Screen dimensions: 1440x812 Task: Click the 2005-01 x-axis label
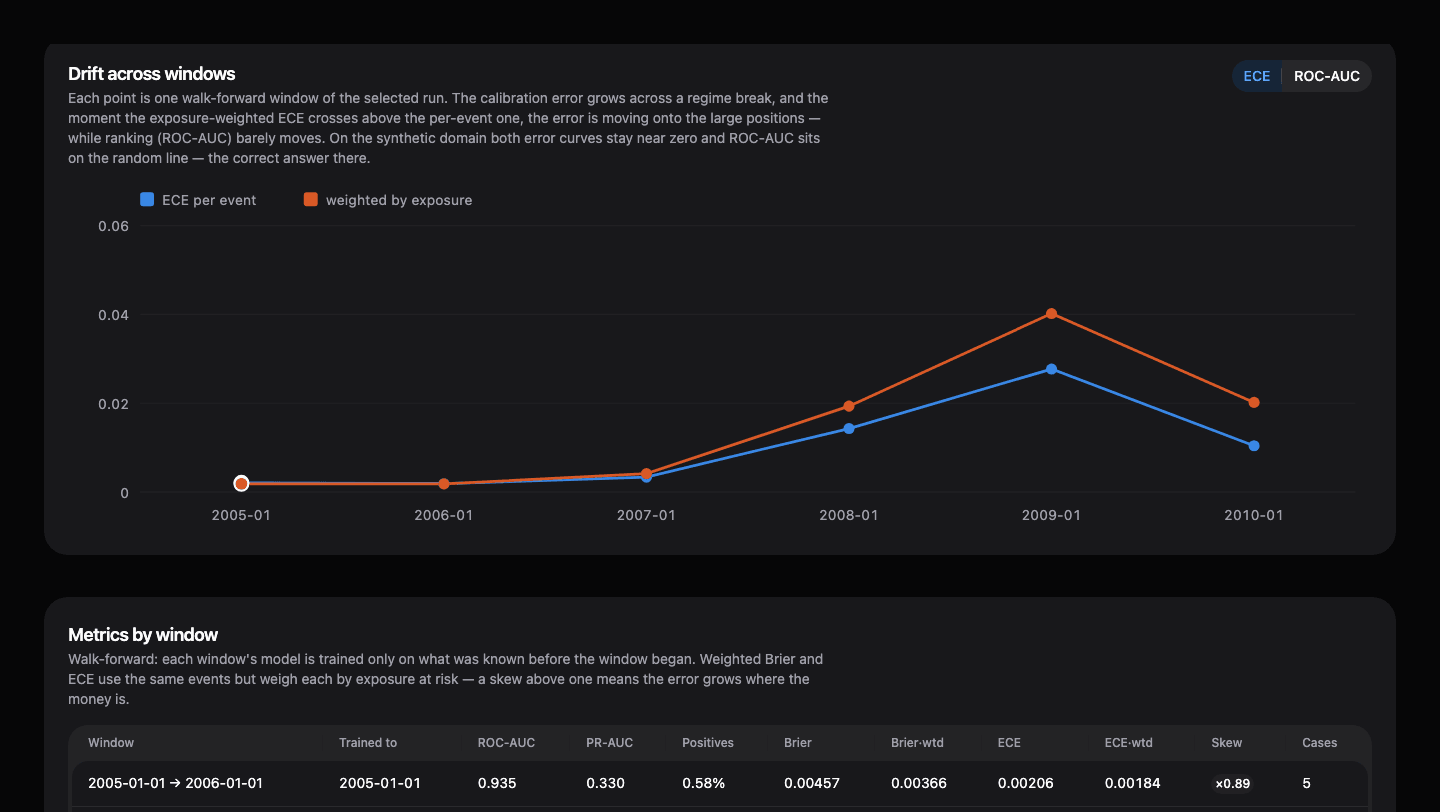click(x=241, y=515)
